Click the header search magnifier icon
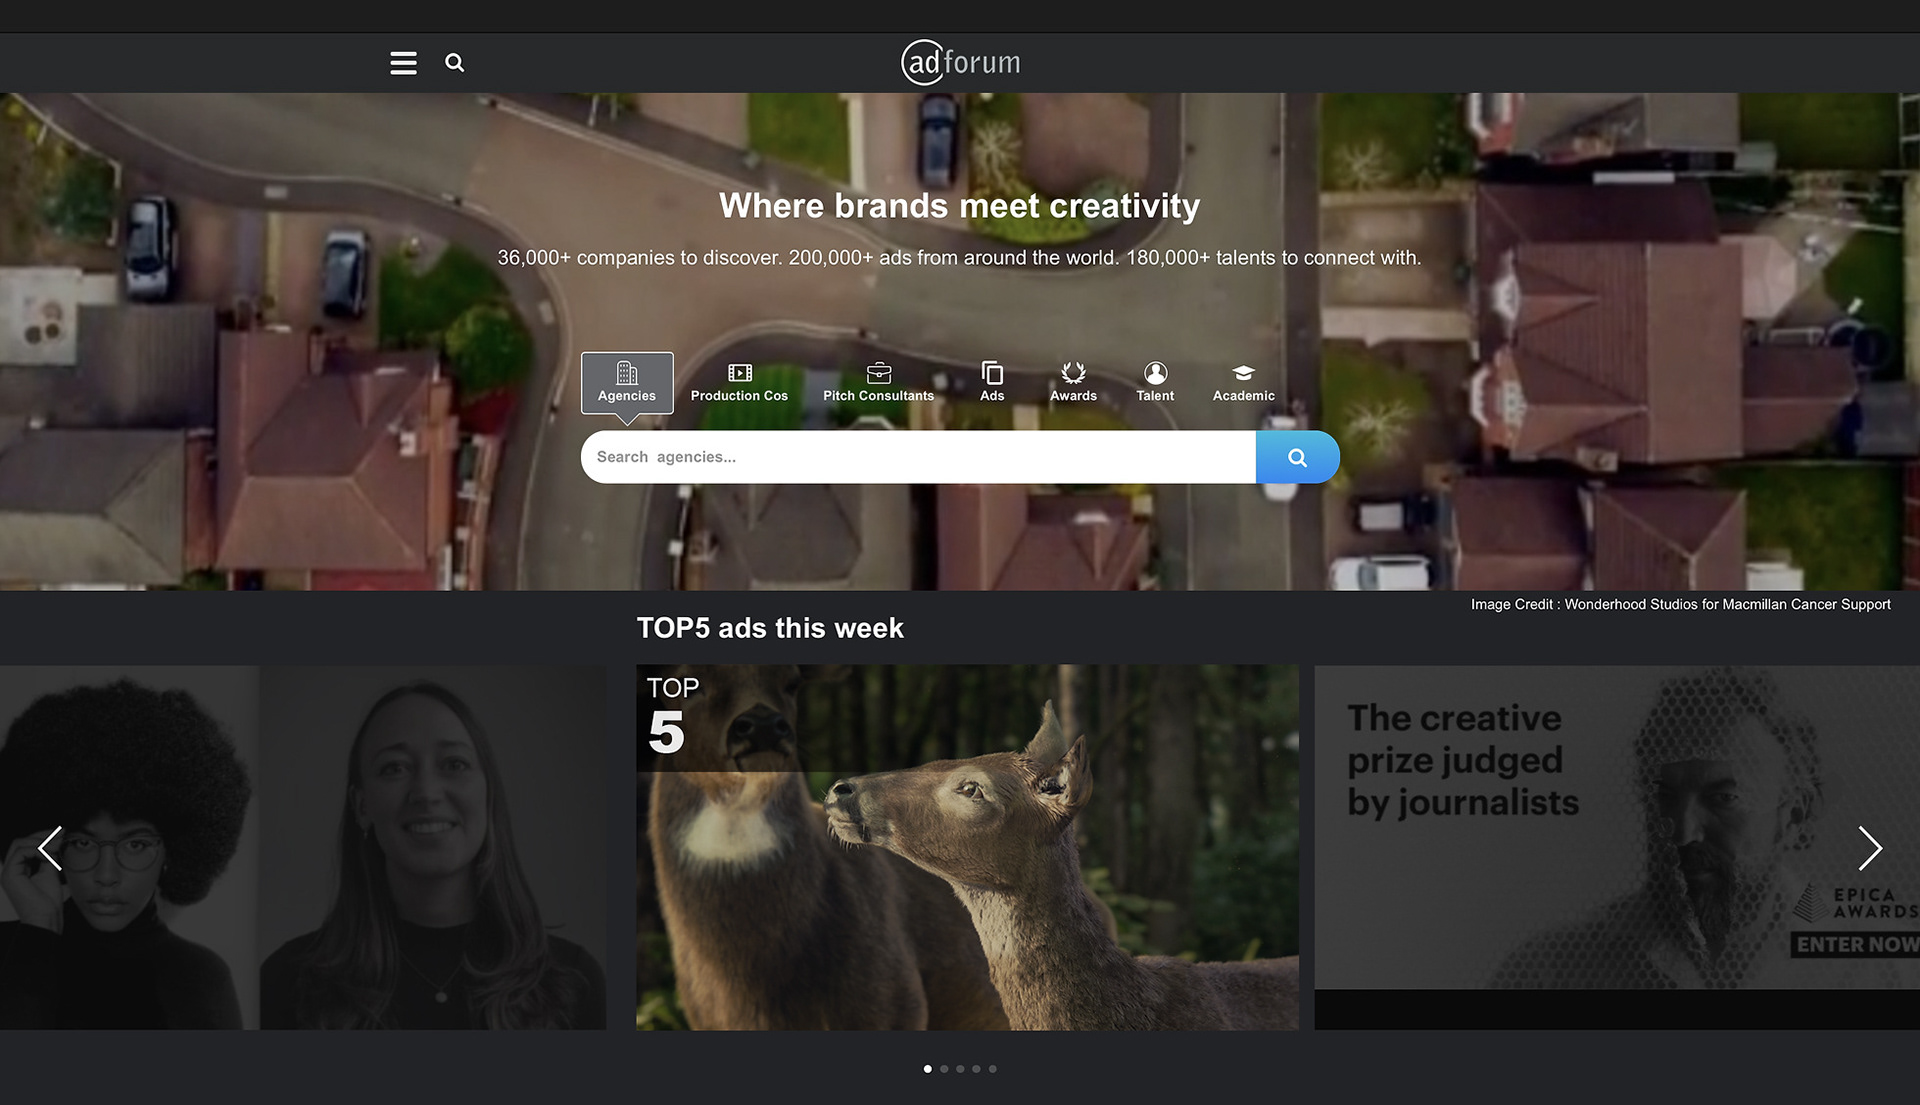The image size is (1920, 1105). pos(454,63)
